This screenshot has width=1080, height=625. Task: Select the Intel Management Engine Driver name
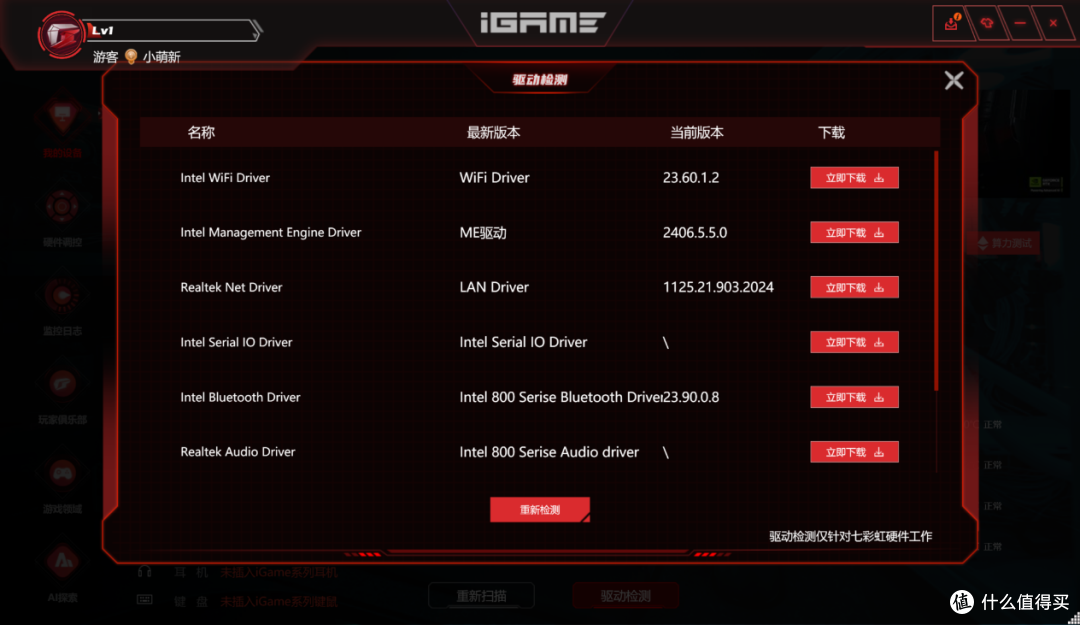271,232
